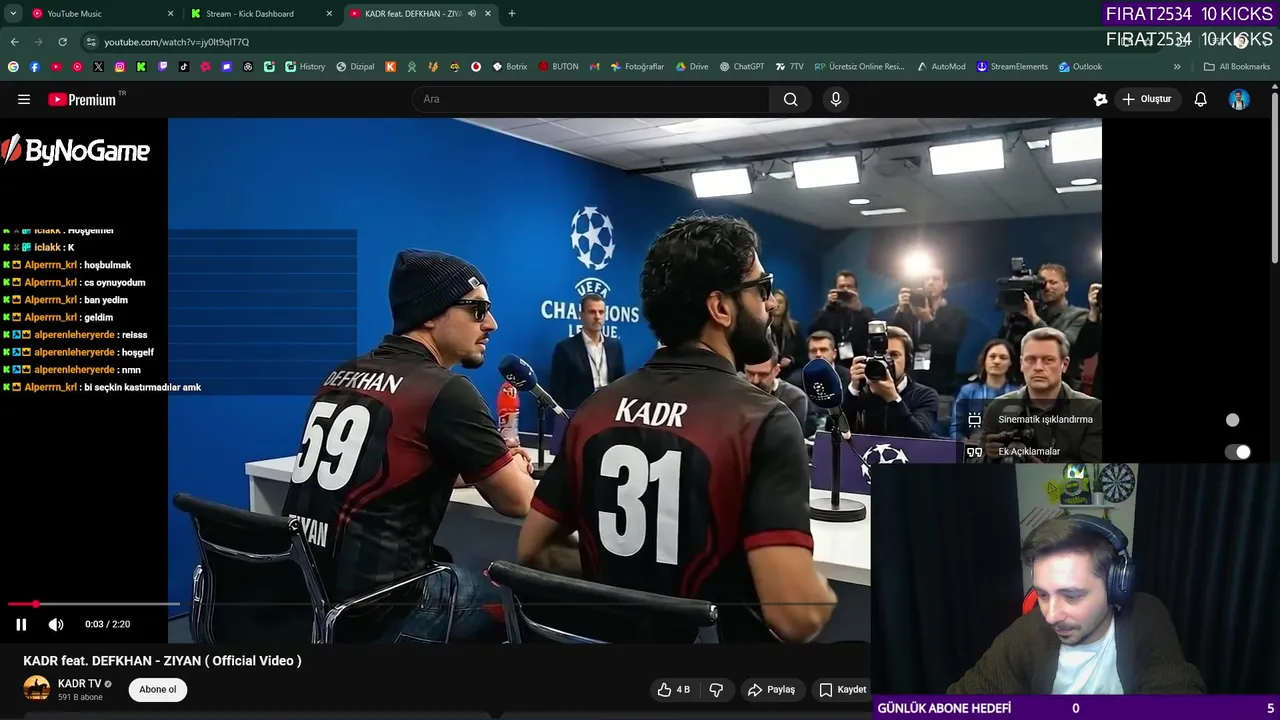This screenshot has height=720, width=1280.
Task: Expand the hidden bookmarks overflow chevron
Action: coord(1177,67)
